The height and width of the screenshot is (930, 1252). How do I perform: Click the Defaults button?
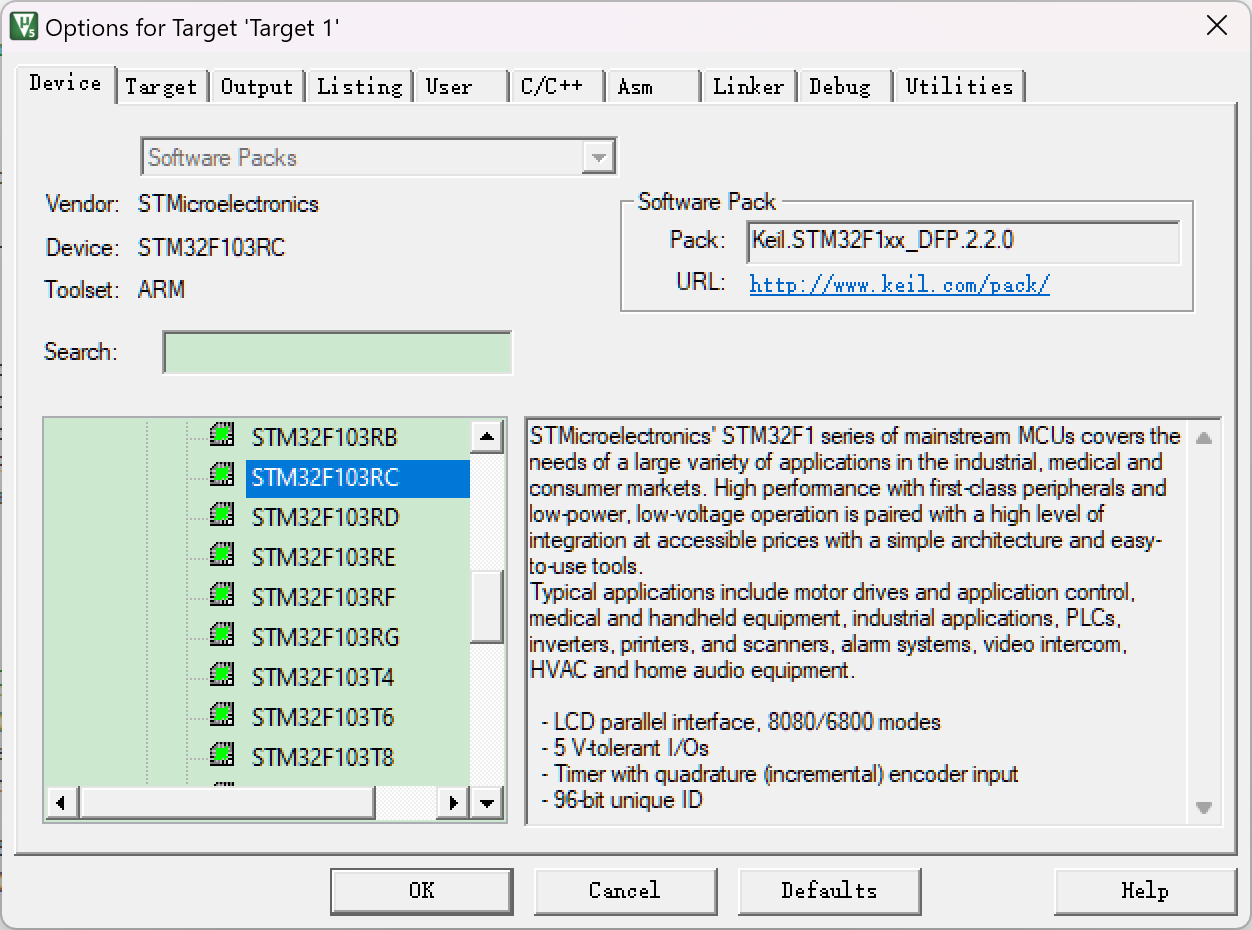click(829, 891)
